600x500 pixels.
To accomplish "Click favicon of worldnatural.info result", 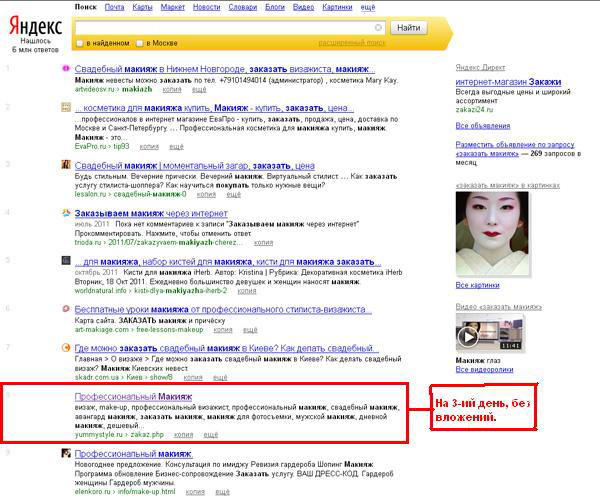I will [x=66, y=261].
